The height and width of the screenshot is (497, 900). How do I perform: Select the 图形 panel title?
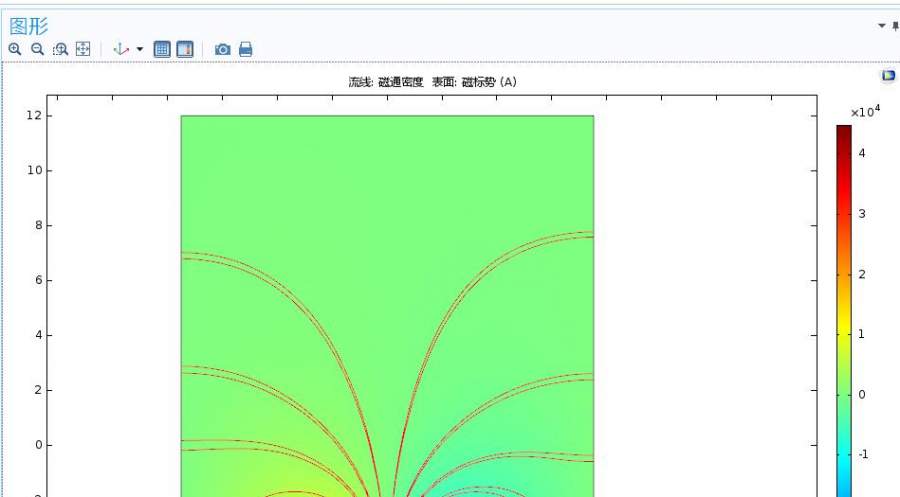tap(29, 26)
